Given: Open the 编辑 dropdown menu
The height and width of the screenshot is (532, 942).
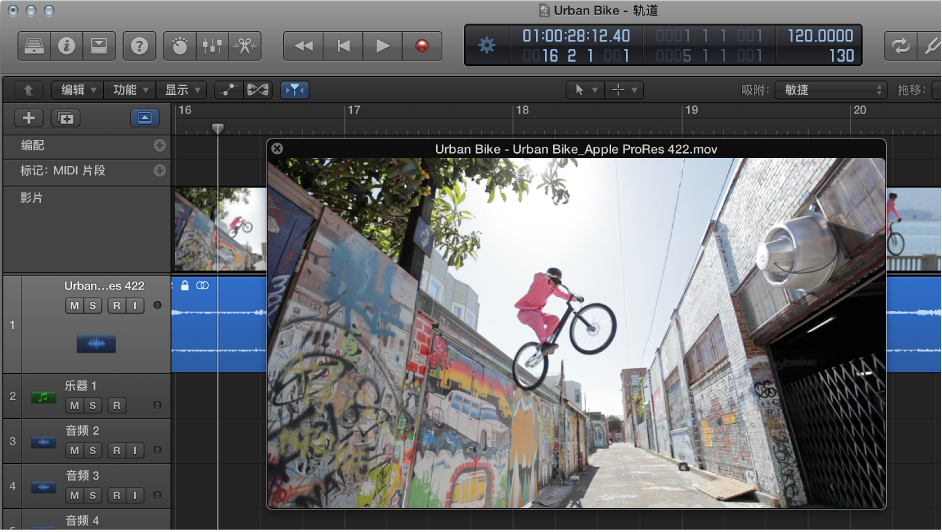Looking at the screenshot, I should [x=78, y=90].
